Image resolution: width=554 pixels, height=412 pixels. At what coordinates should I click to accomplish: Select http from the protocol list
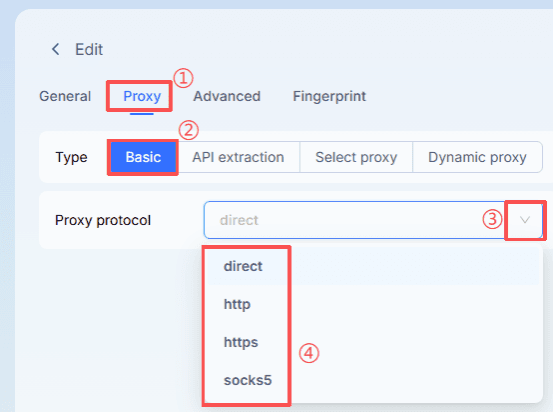coord(373,304)
